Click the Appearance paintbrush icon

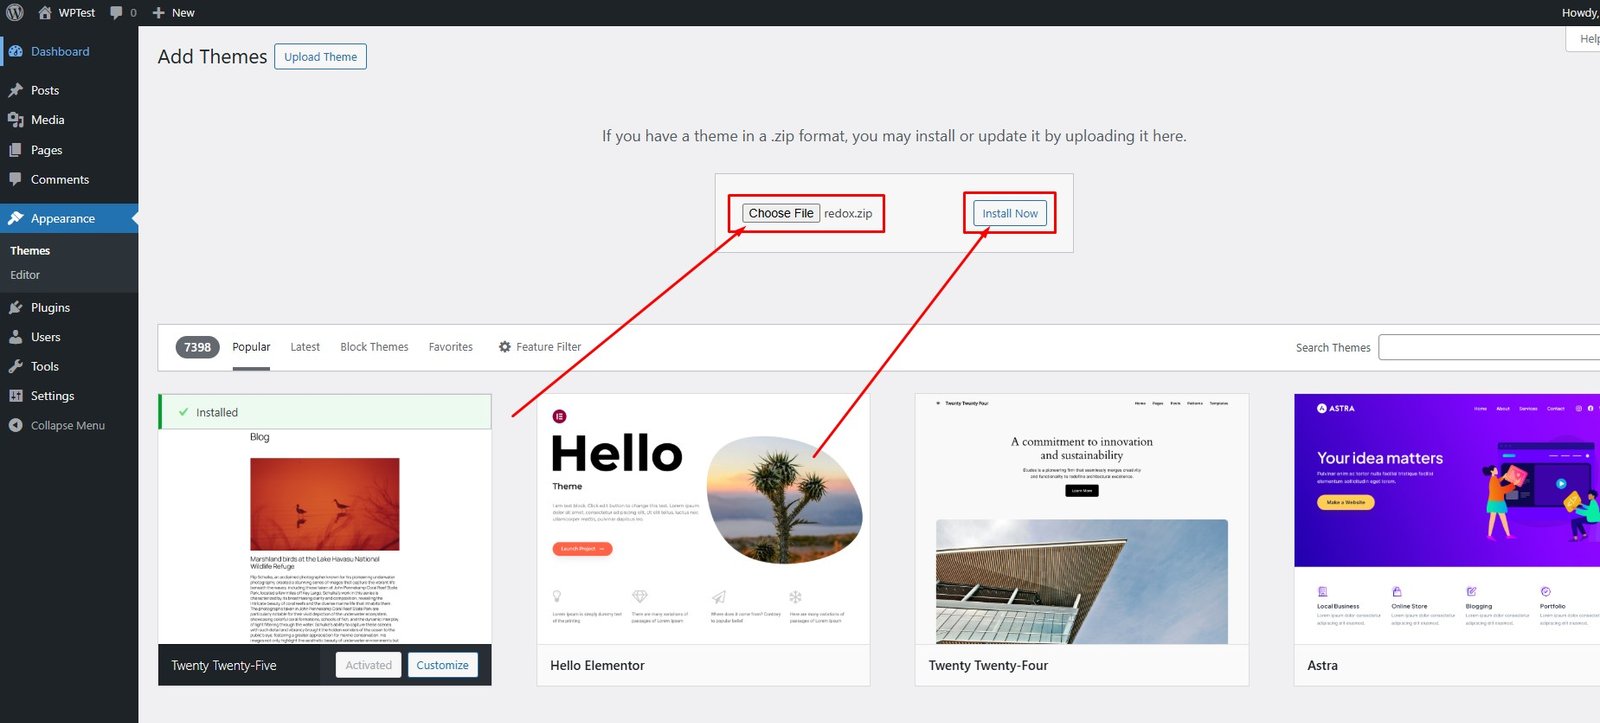16,218
